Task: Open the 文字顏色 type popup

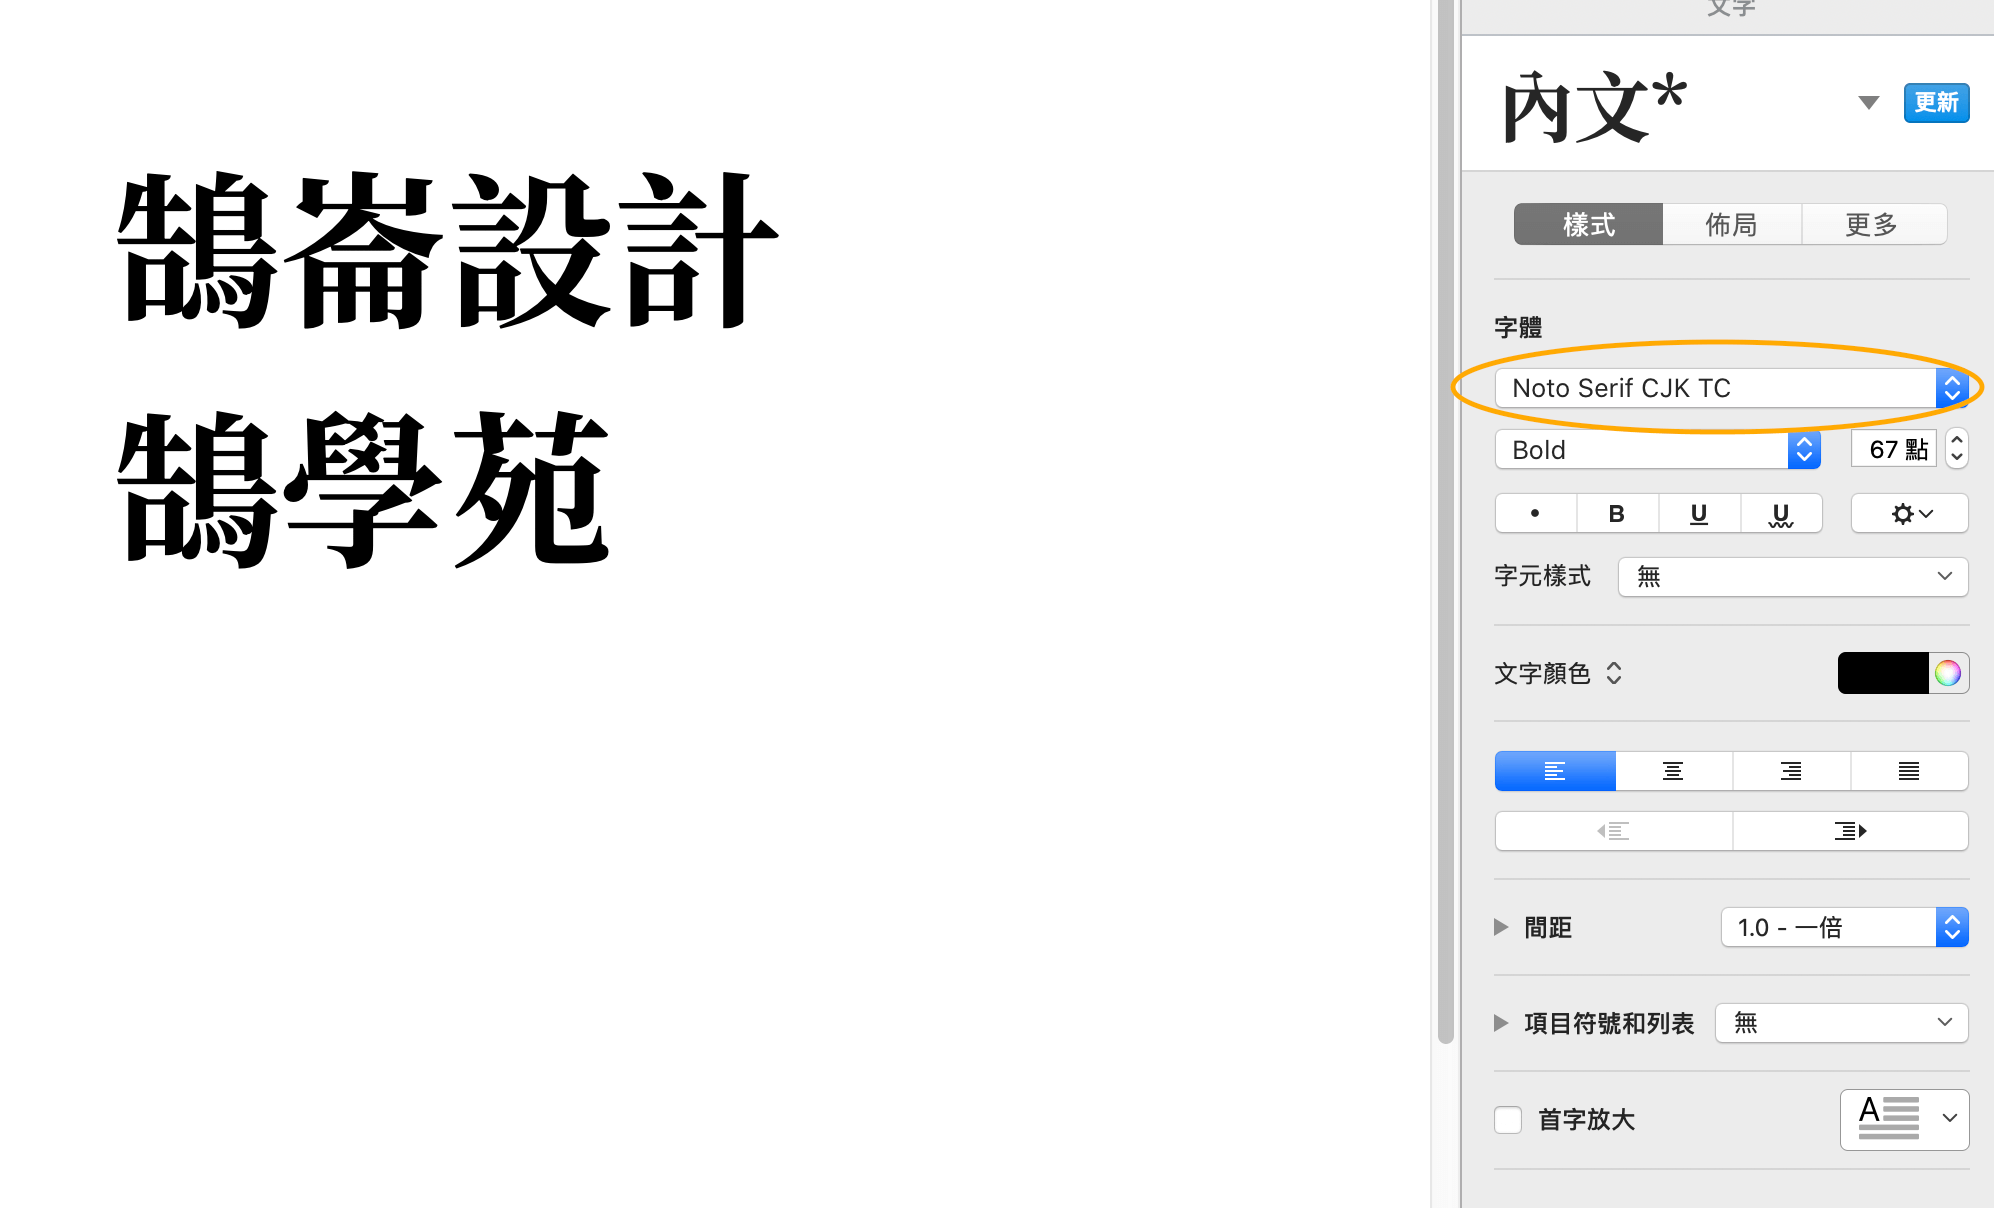Action: (1613, 673)
